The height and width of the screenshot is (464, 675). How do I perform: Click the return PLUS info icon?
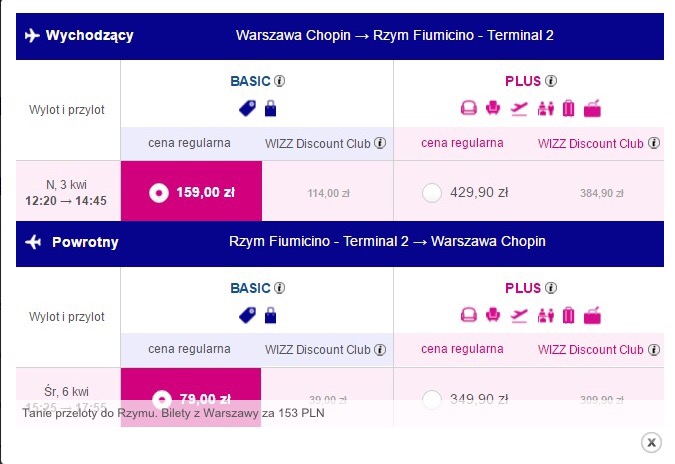click(x=551, y=288)
